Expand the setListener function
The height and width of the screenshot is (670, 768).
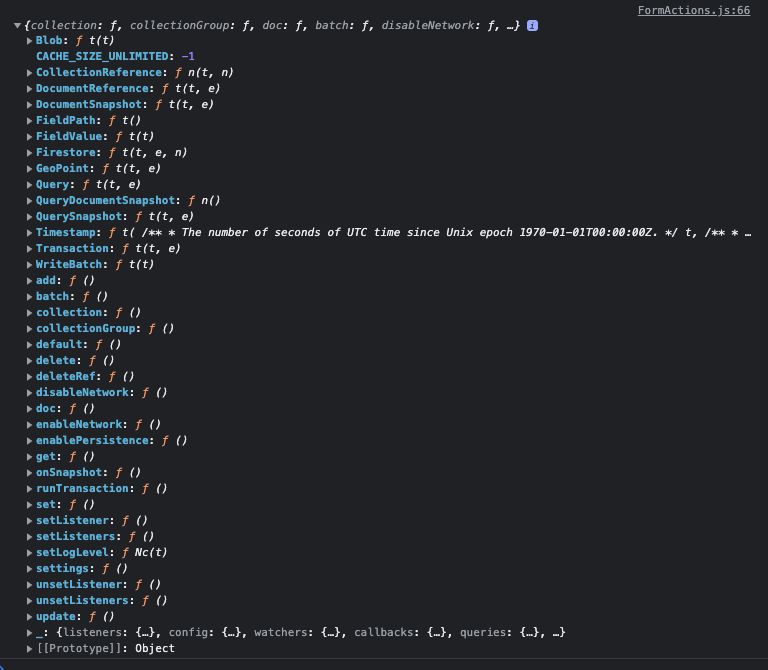29,521
